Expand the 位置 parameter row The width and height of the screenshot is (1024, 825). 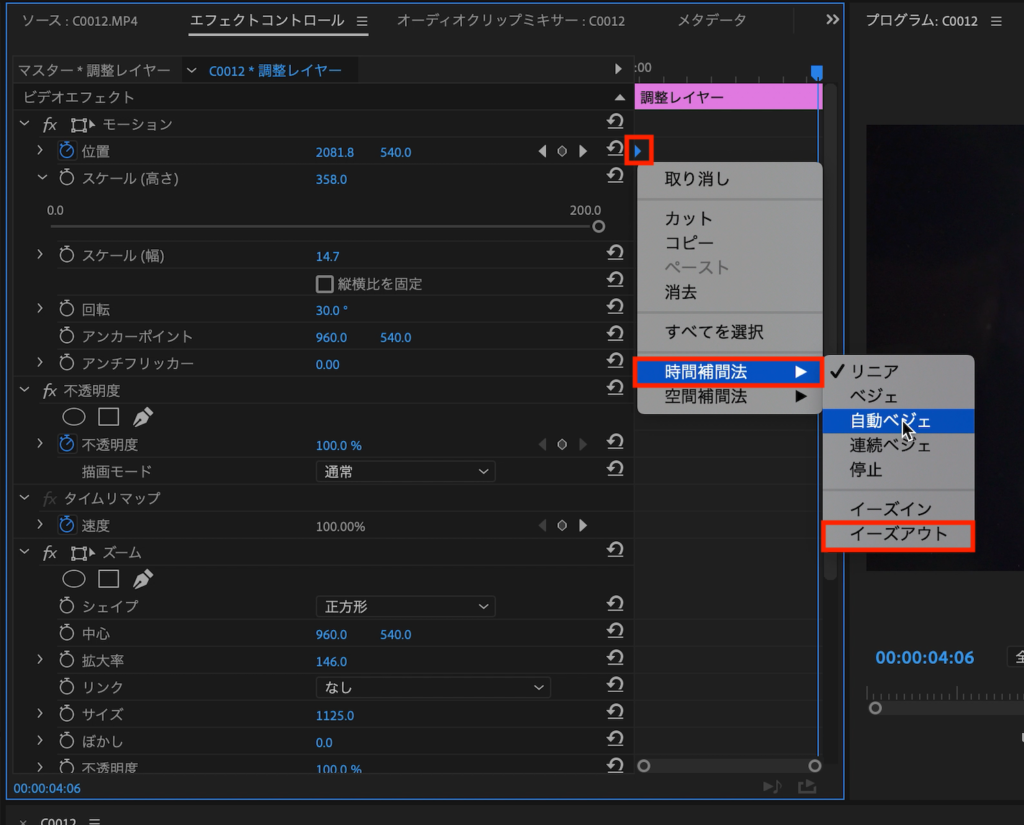[x=40, y=150]
